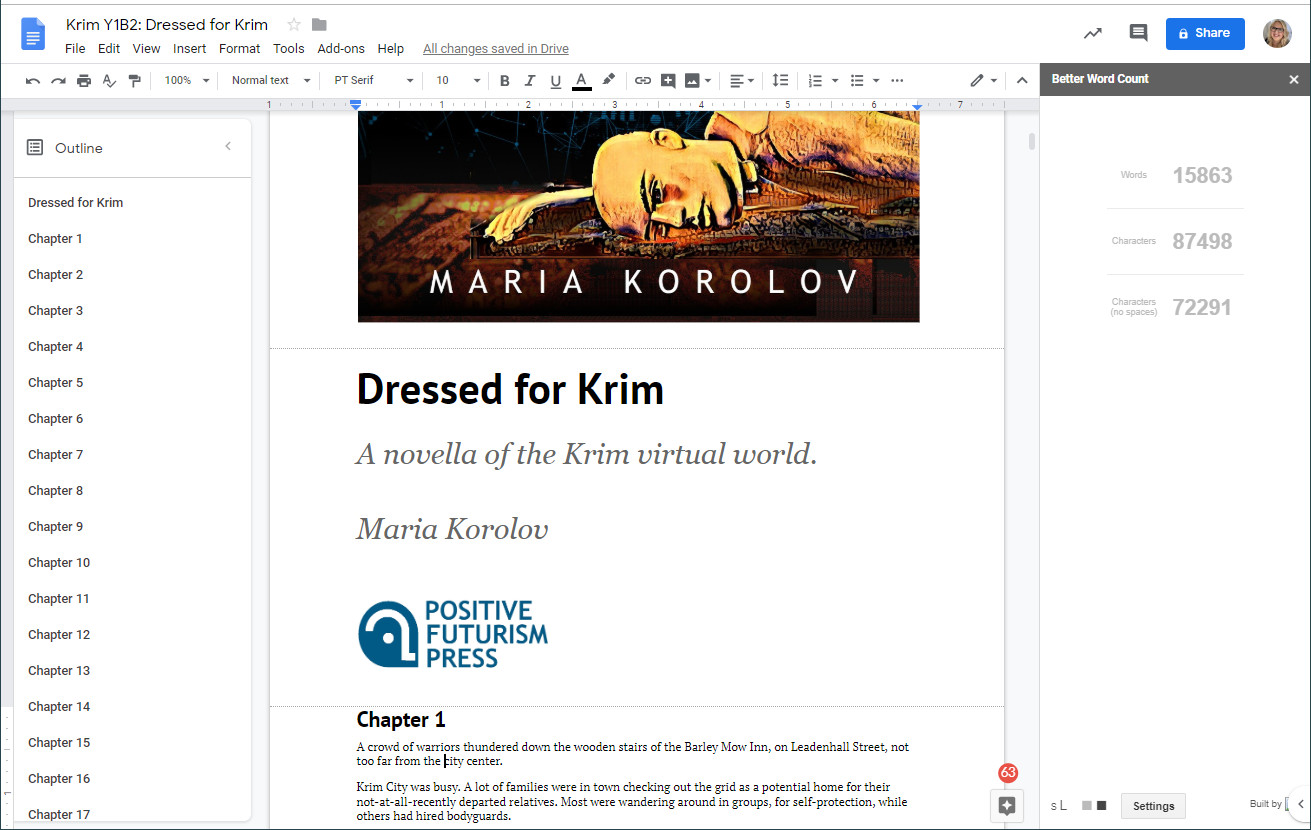Go to Chapter 1 in outline
Image resolution: width=1311 pixels, height=830 pixels.
click(55, 239)
